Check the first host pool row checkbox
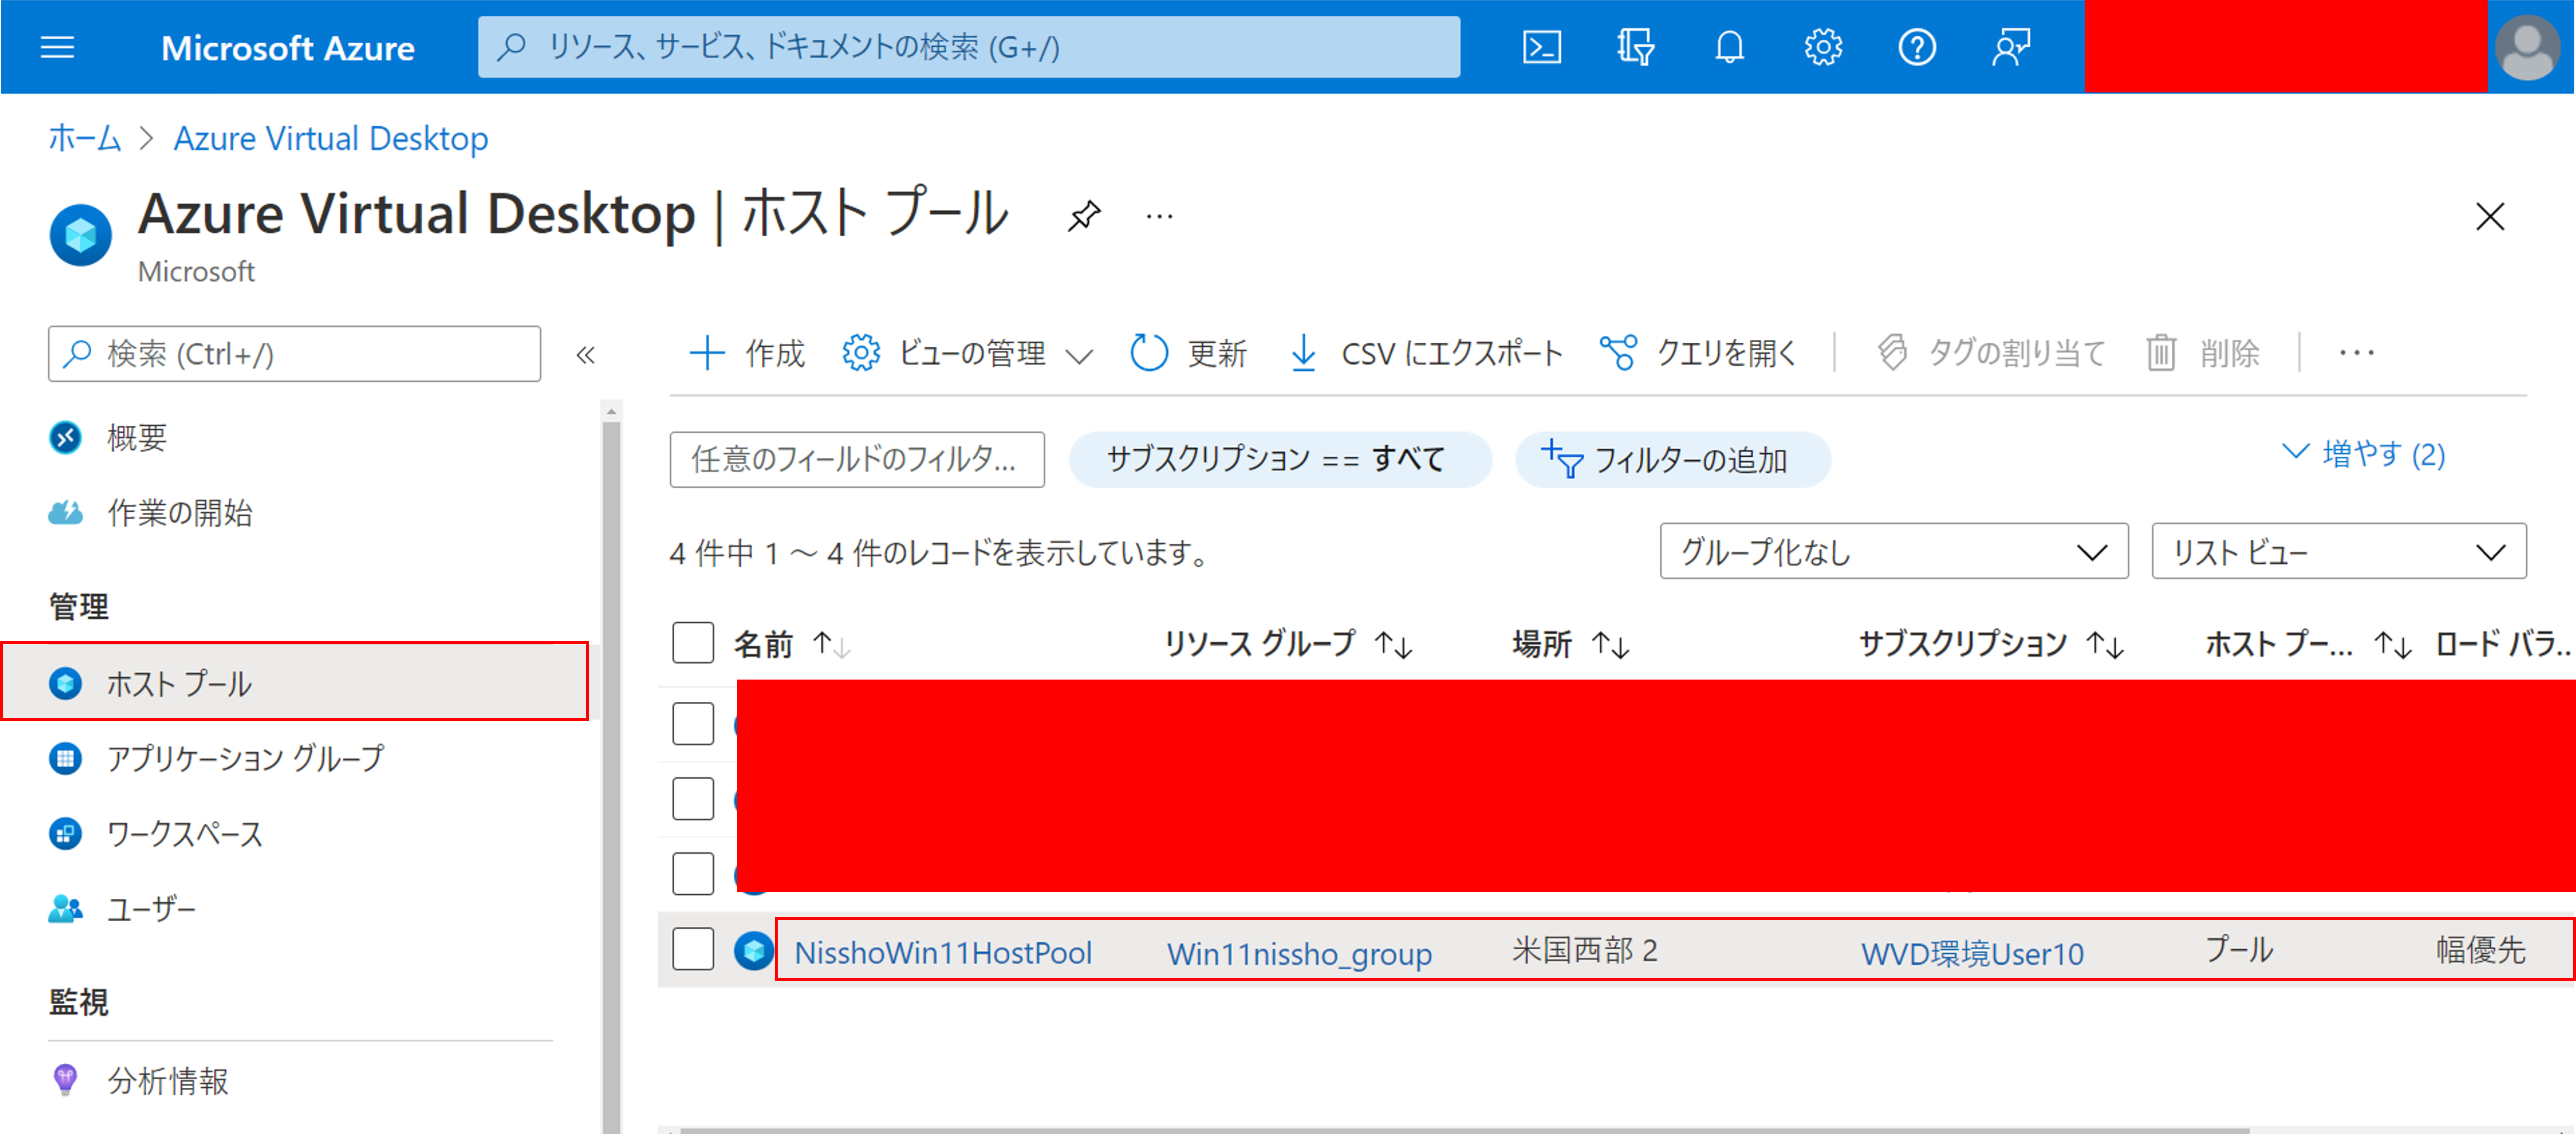Image resolution: width=2576 pixels, height=1134 pixels. [x=693, y=723]
